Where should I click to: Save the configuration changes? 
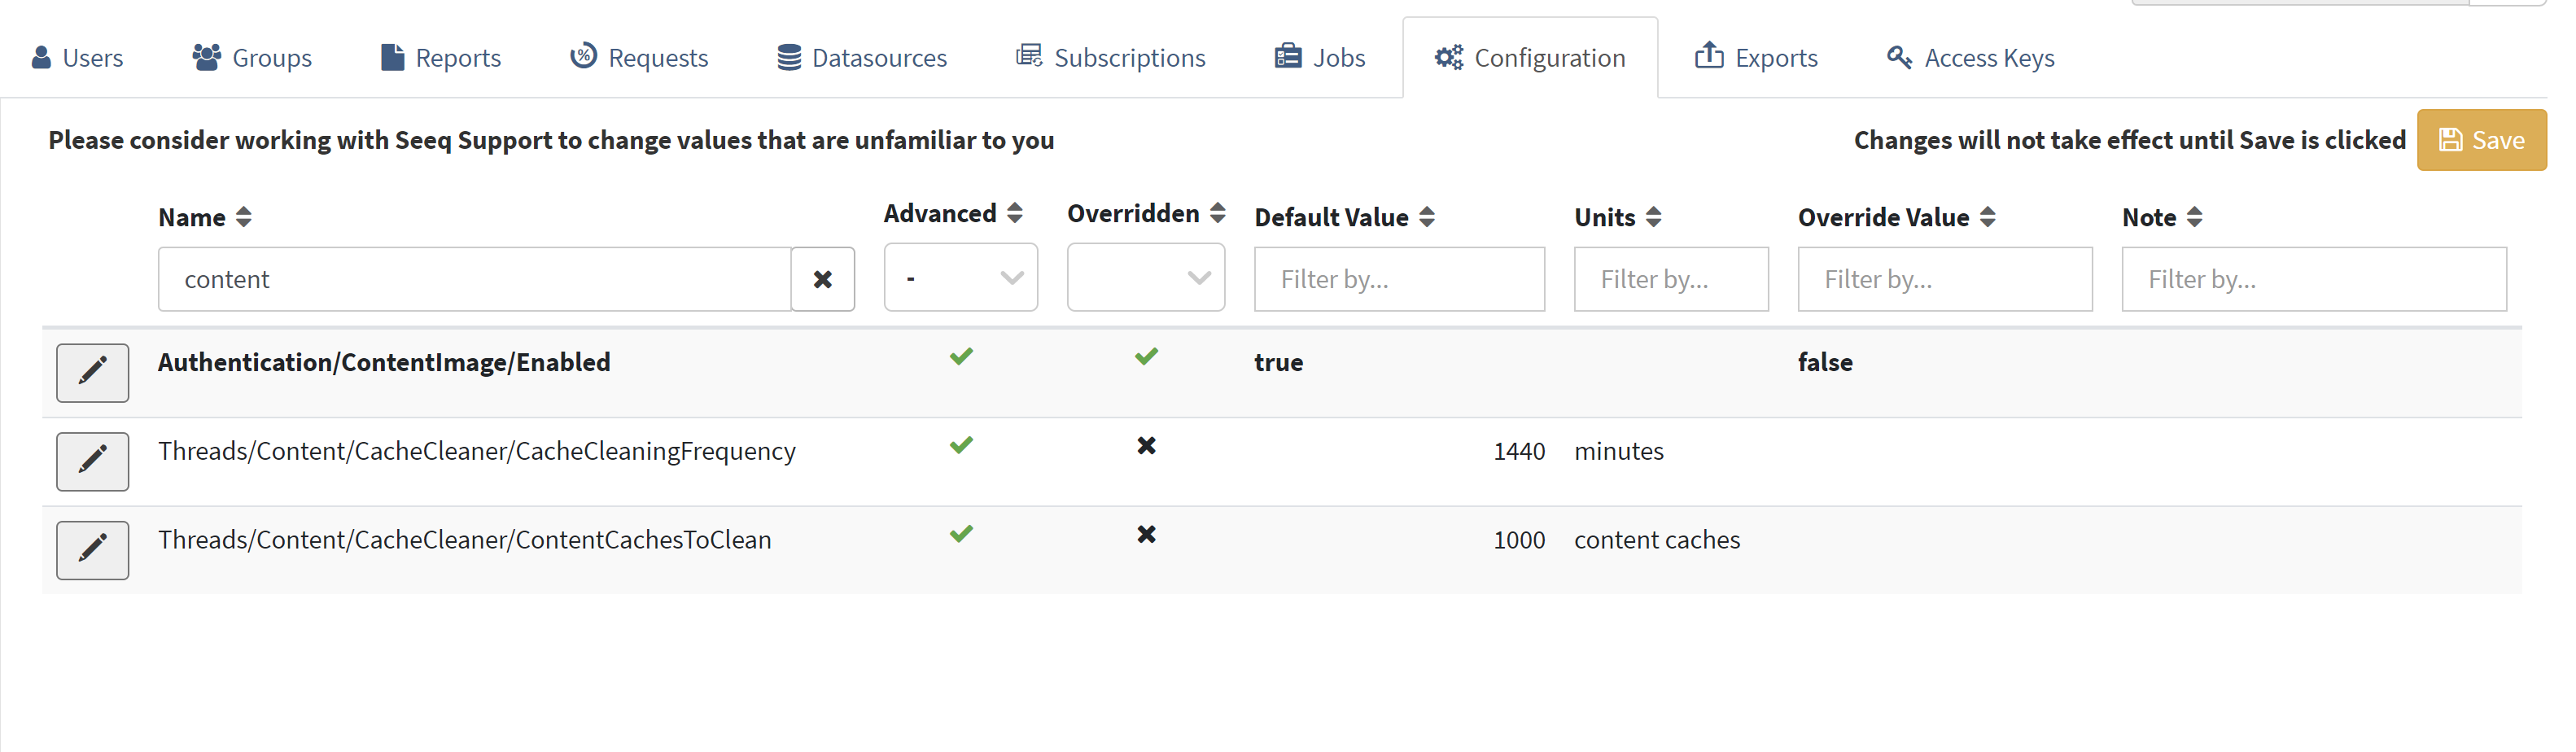[2481, 140]
